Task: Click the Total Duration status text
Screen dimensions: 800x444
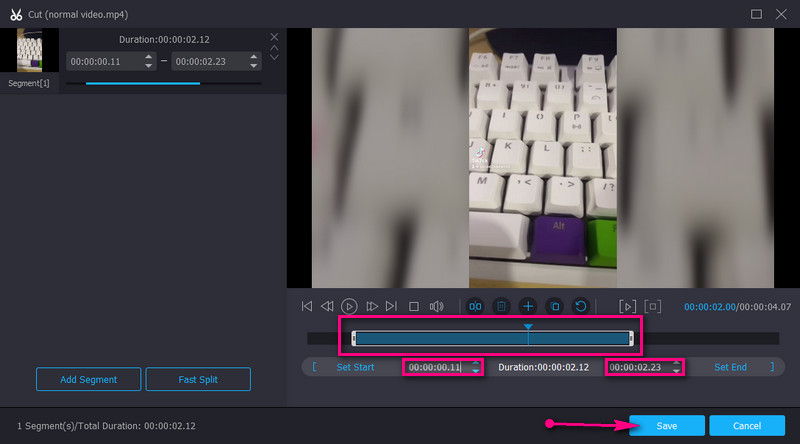Action: point(106,426)
